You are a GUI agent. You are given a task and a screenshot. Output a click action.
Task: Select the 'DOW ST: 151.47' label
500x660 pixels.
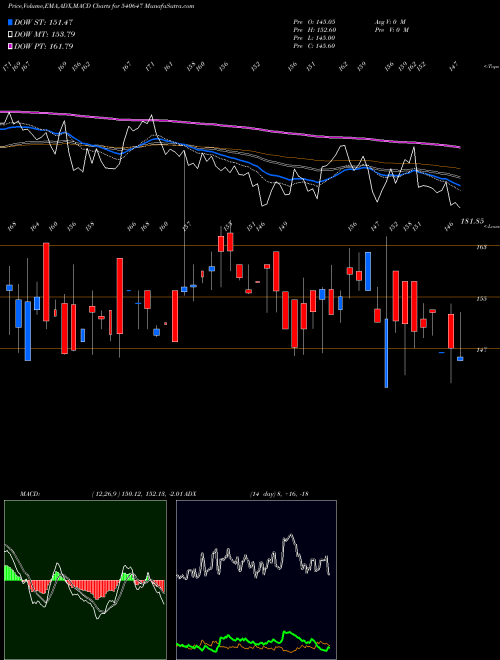pos(44,22)
